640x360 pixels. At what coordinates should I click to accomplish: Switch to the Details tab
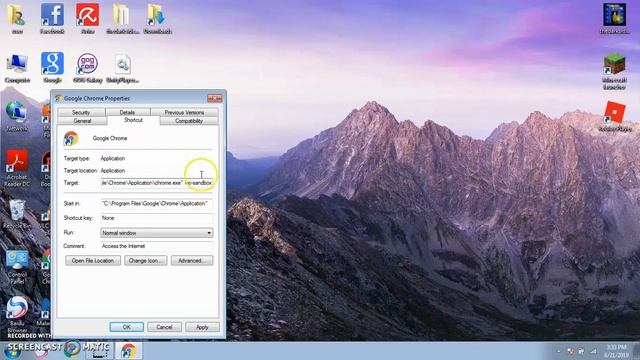pos(127,112)
